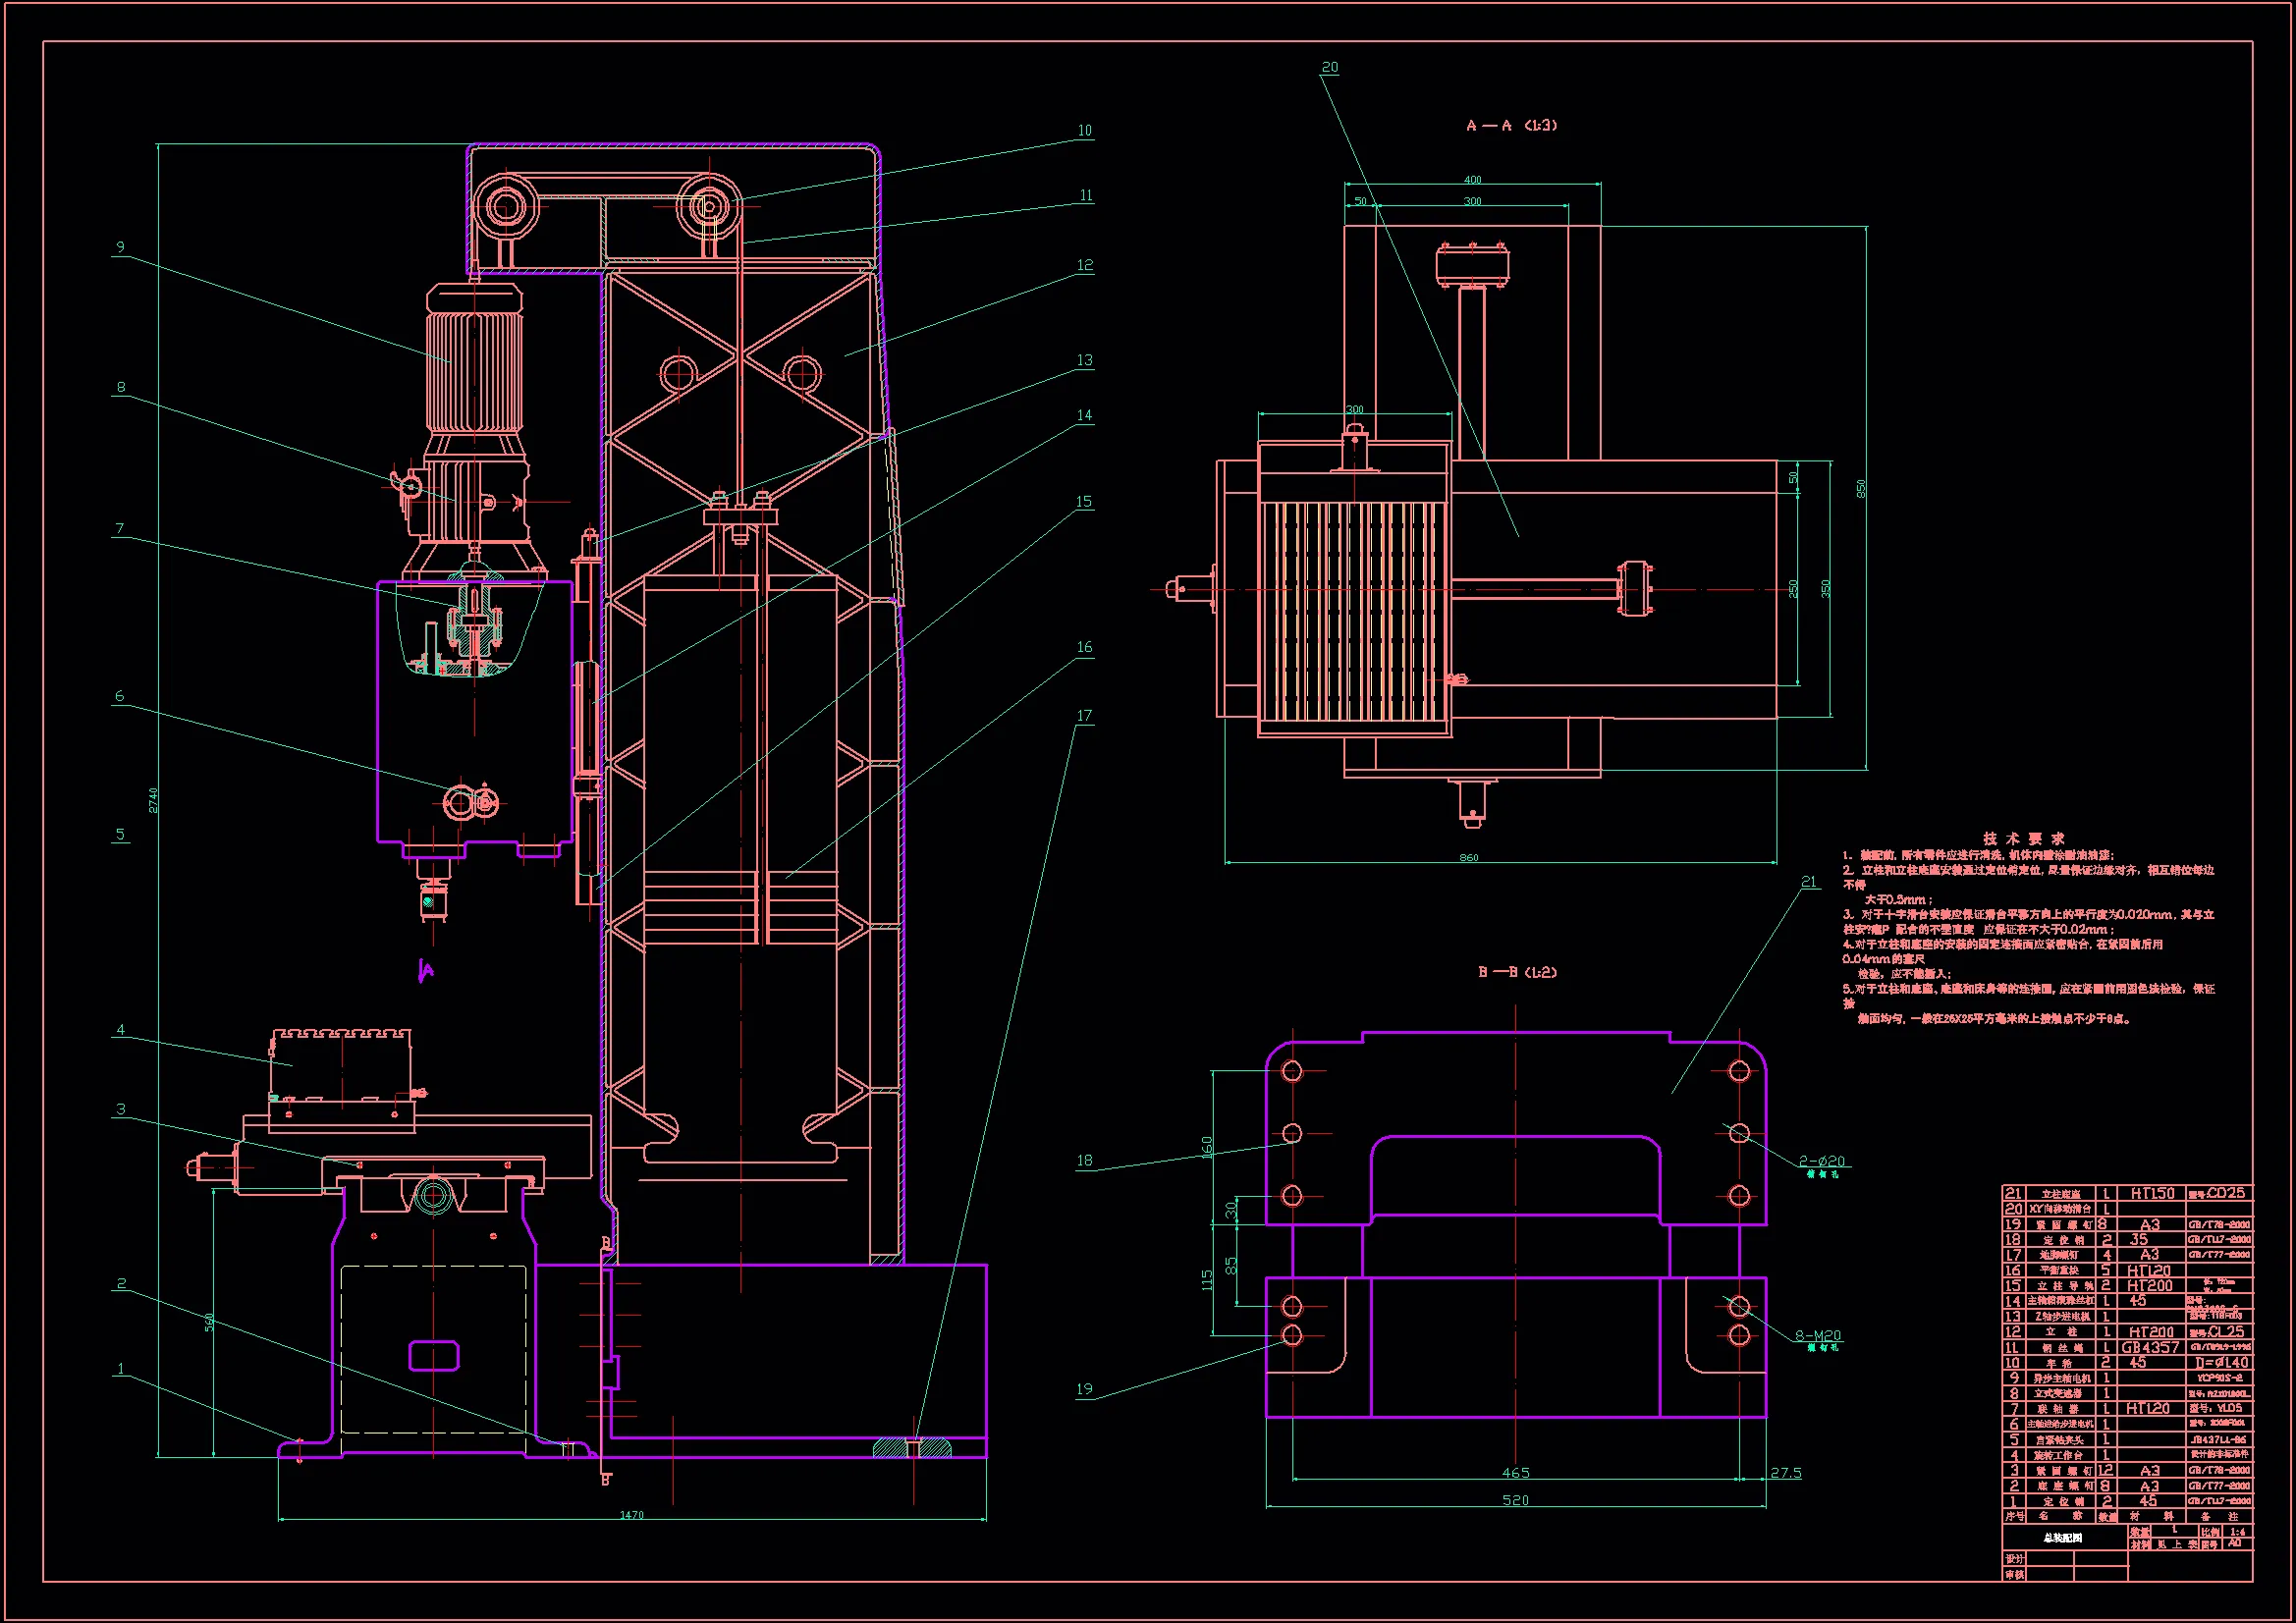Image resolution: width=2296 pixels, height=1623 pixels.
Task: Select the 2740 overall height dimension text
Action: (153, 800)
